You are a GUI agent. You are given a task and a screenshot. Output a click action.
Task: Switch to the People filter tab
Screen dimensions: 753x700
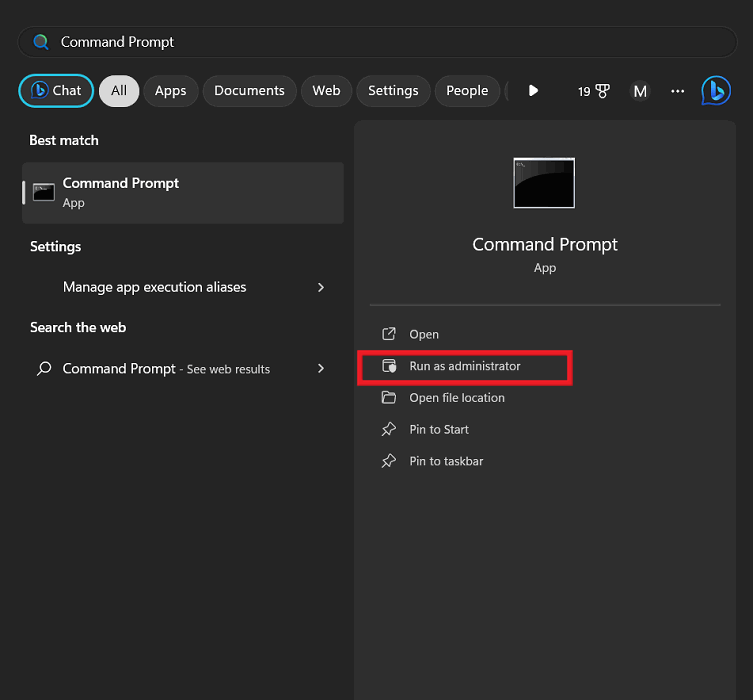click(467, 91)
